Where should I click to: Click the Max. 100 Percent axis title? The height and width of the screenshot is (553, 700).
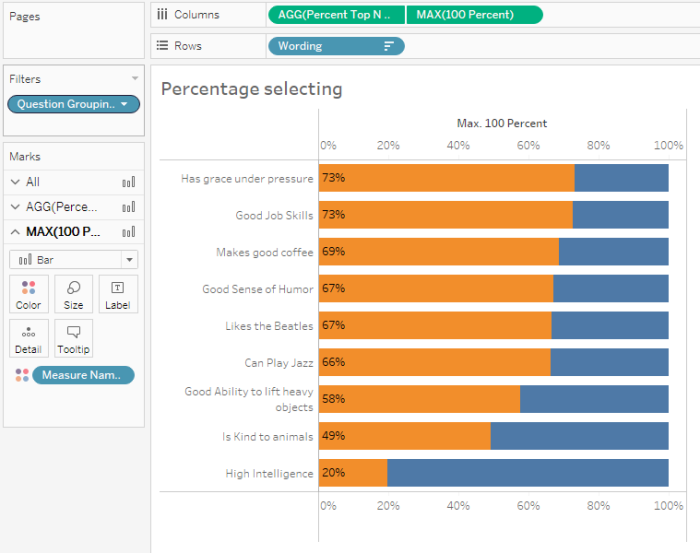pos(502,123)
